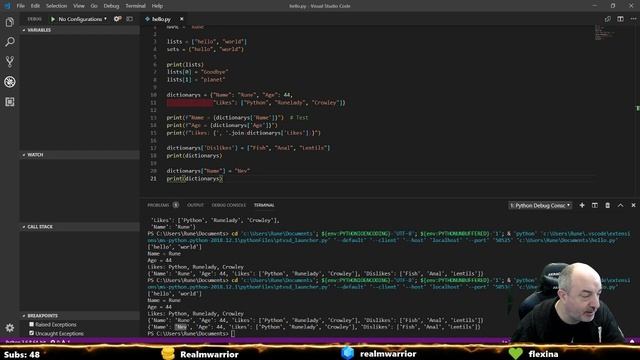Select the Debug view icon in activity bar

[10, 82]
